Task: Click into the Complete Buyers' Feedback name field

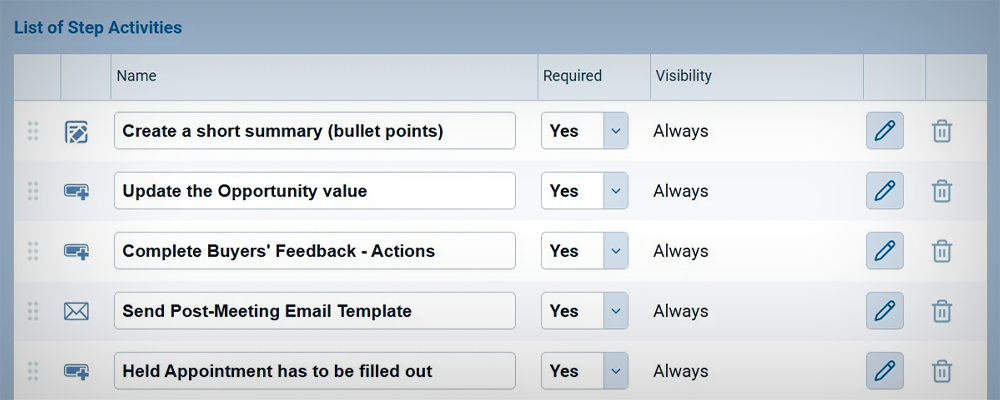Action: pos(315,251)
